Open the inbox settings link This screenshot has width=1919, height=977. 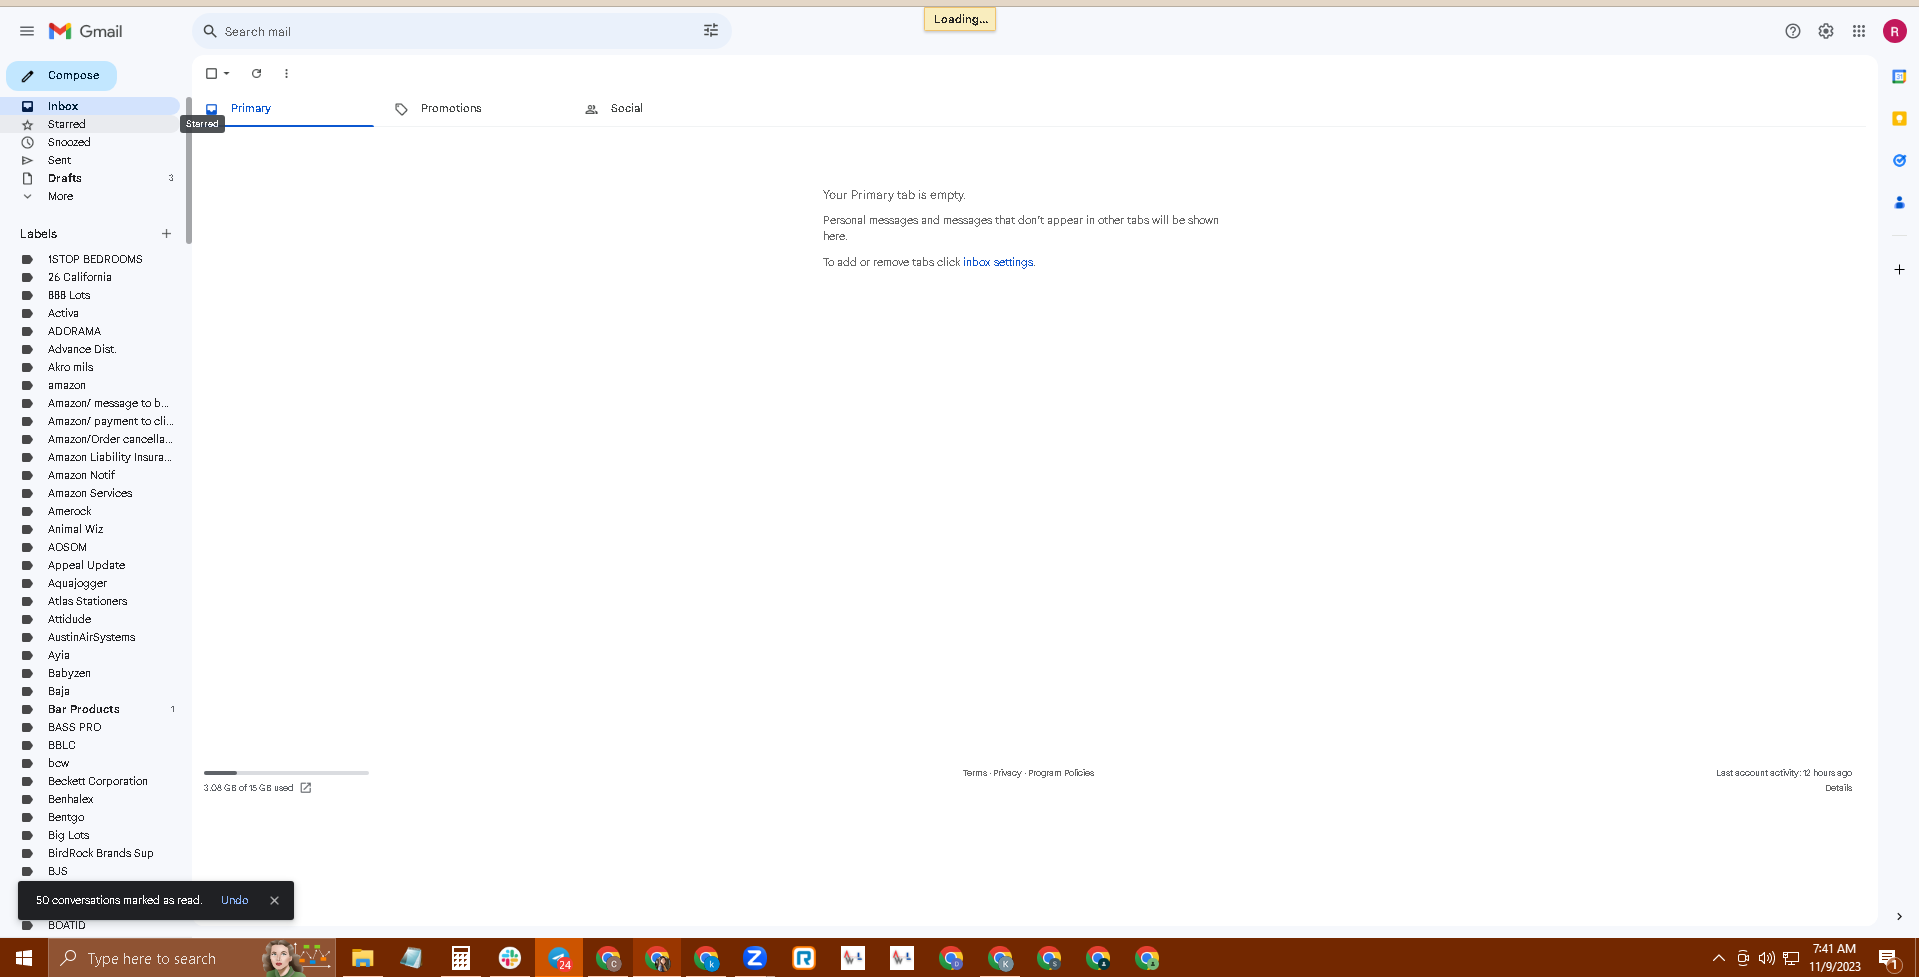tap(998, 262)
